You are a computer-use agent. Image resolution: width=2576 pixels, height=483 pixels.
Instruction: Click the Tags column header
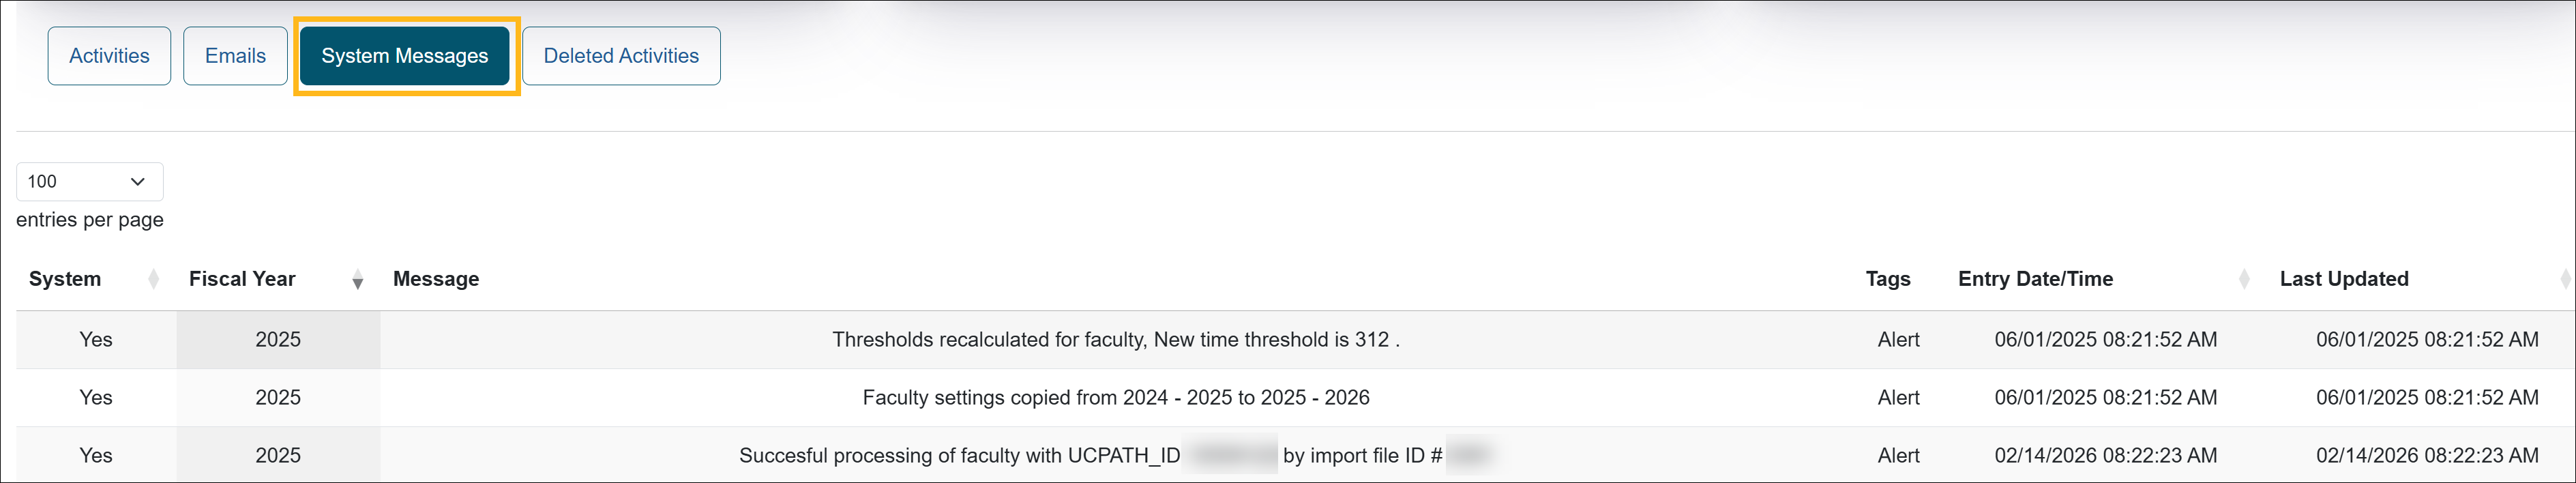point(1889,279)
